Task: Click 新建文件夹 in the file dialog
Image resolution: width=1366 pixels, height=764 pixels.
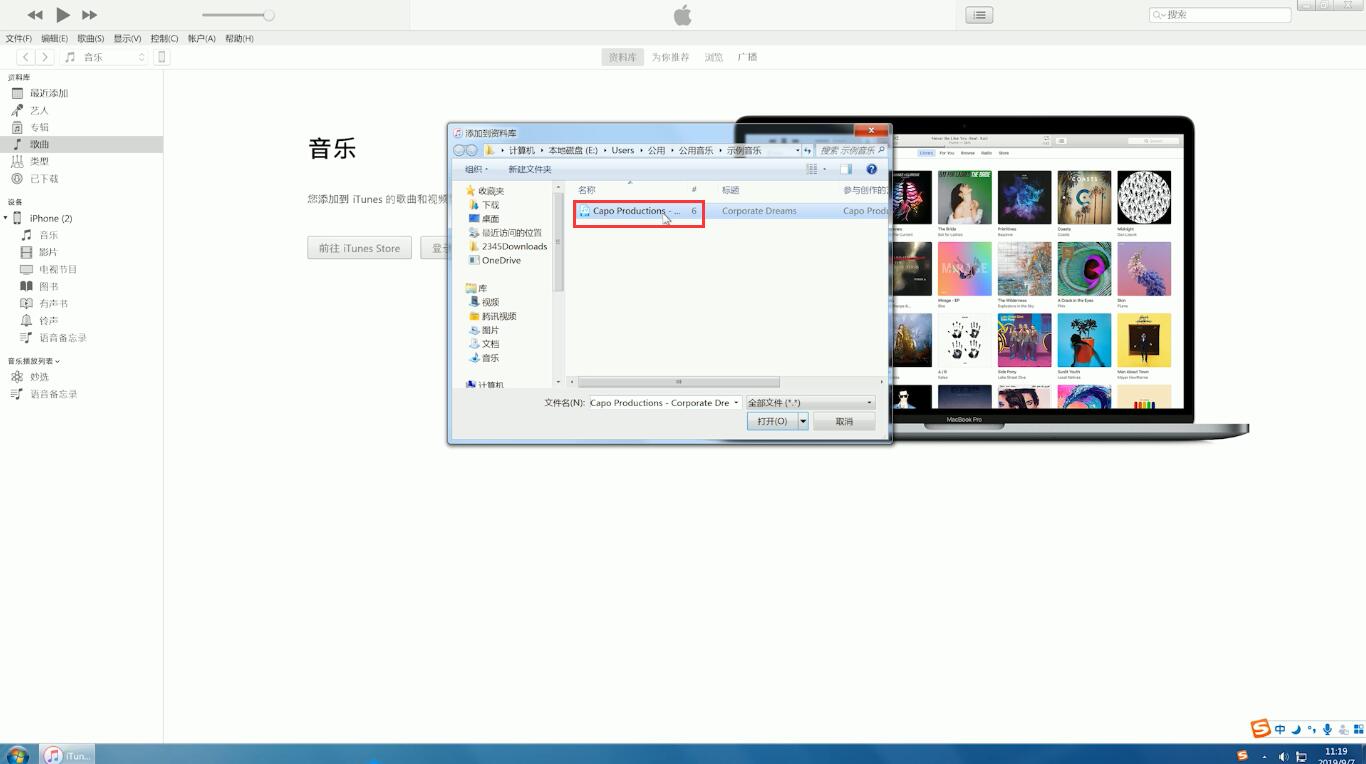Action: pyautogui.click(x=530, y=169)
